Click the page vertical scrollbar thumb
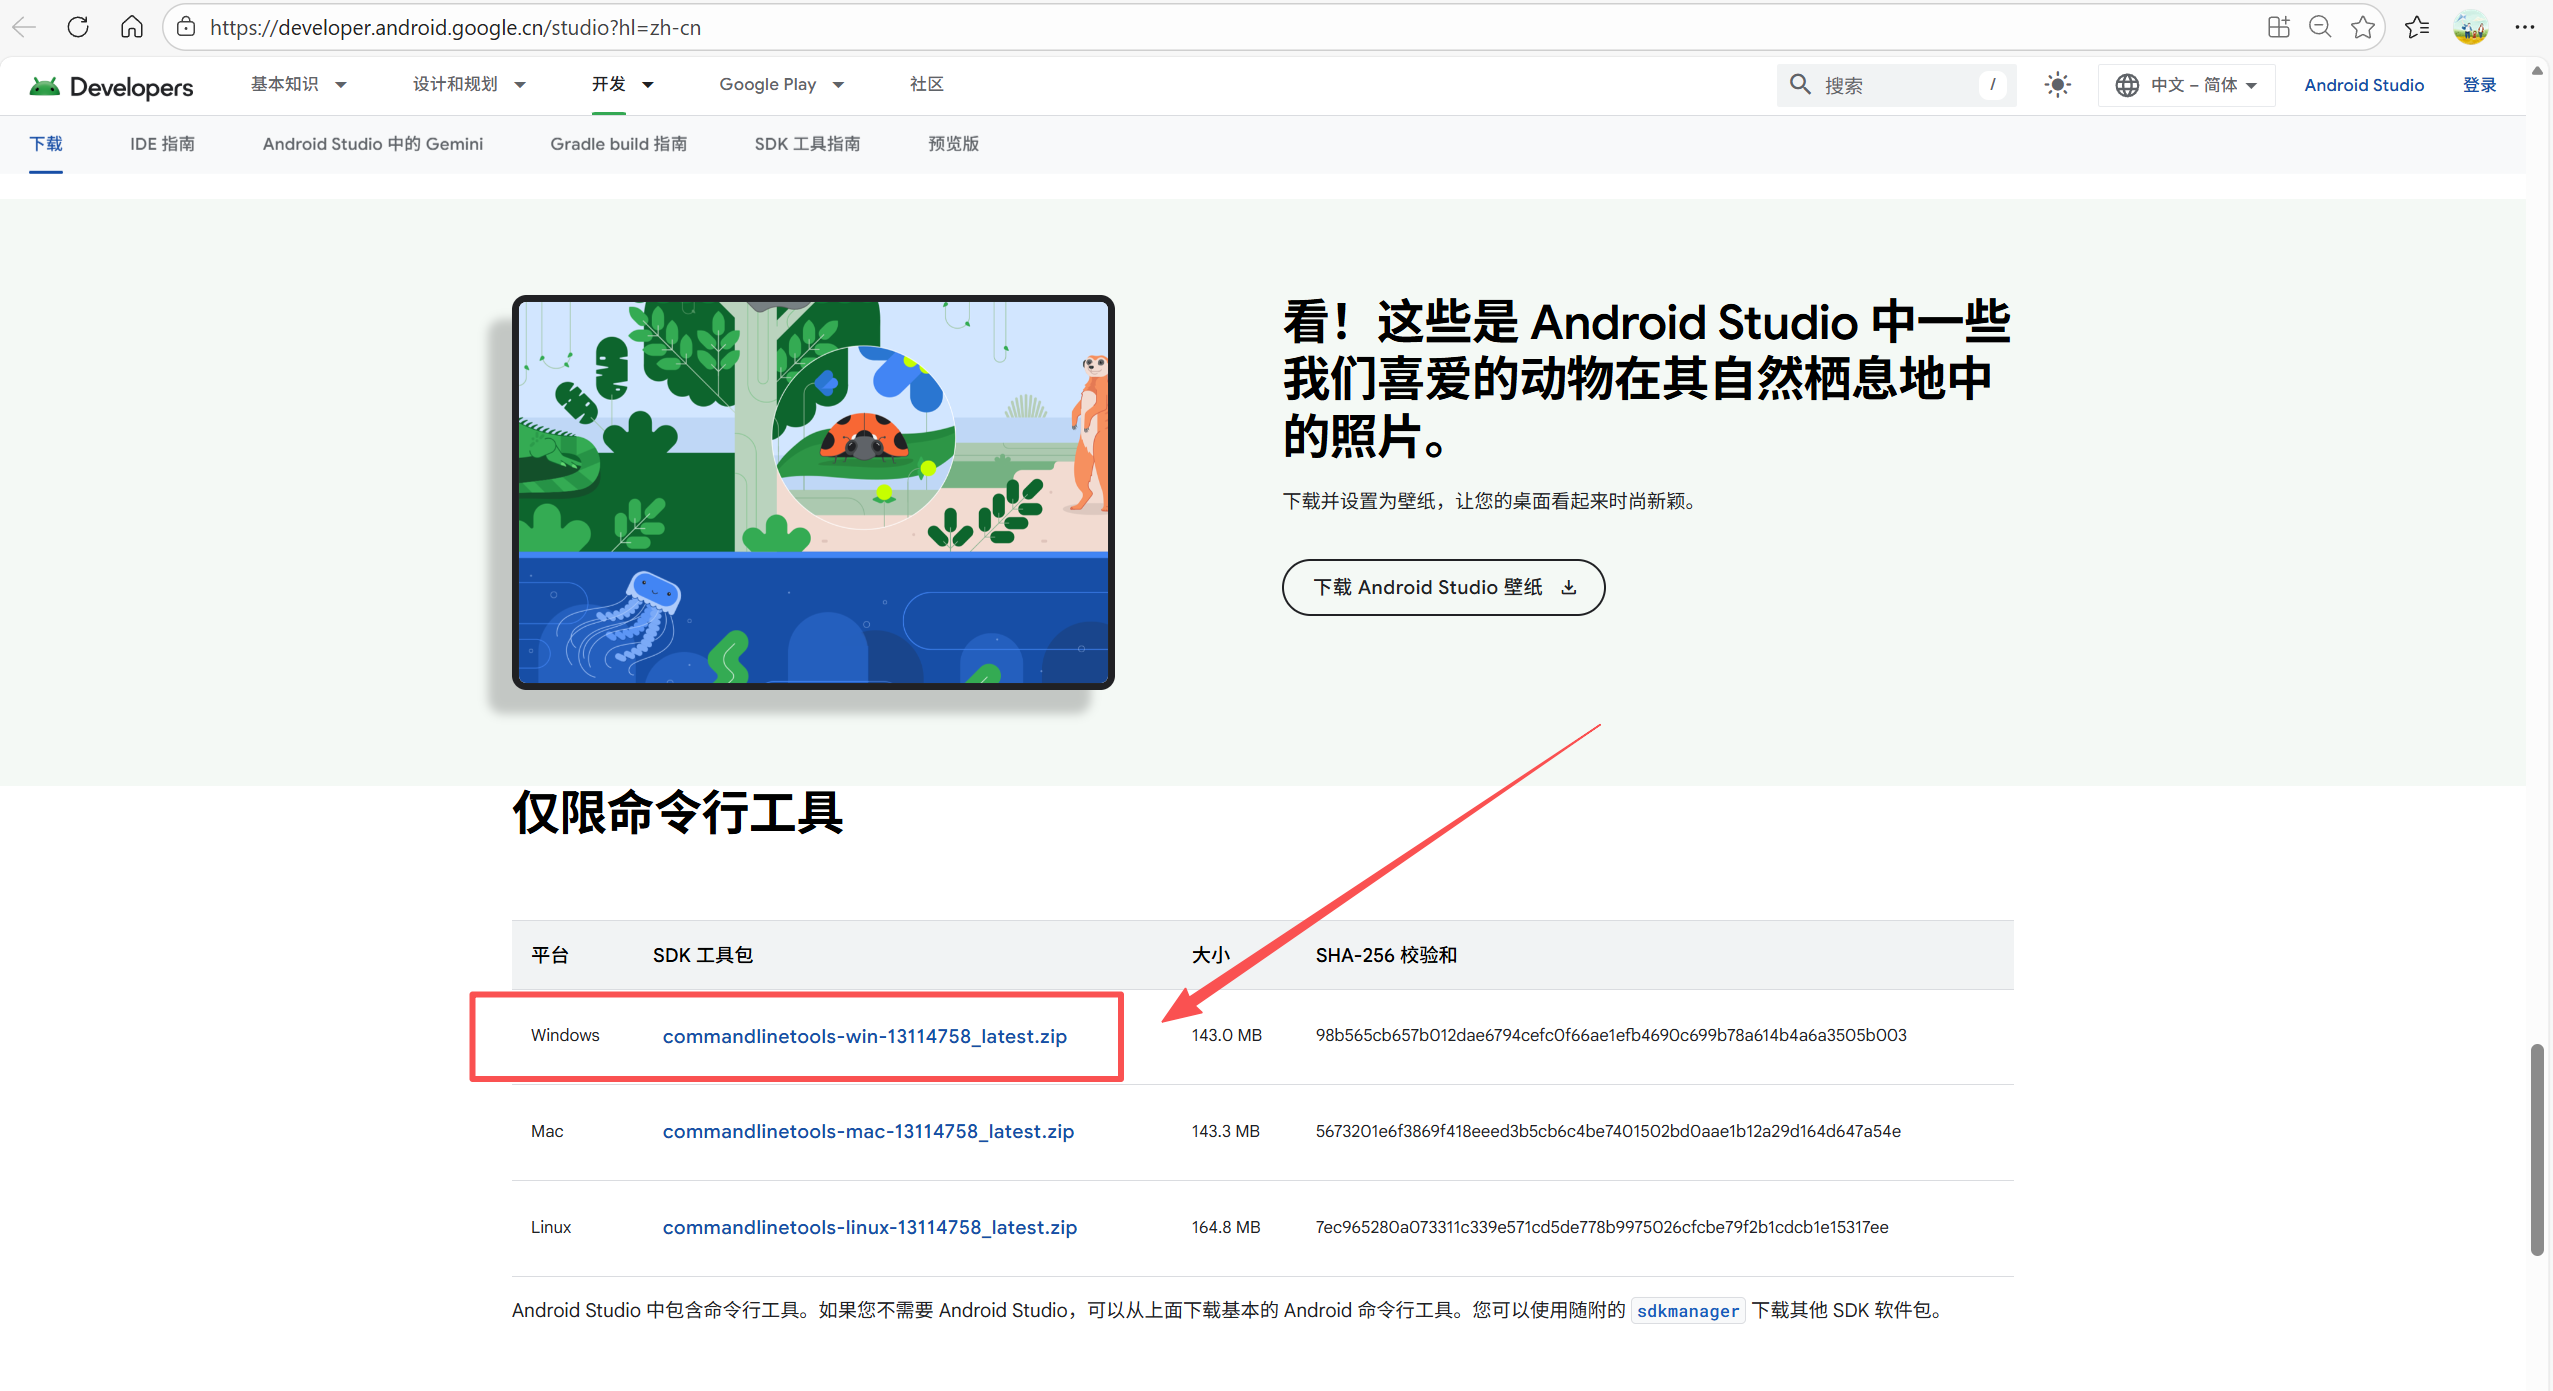Image resolution: width=2553 pixels, height=1391 pixels. [x=2536, y=1150]
